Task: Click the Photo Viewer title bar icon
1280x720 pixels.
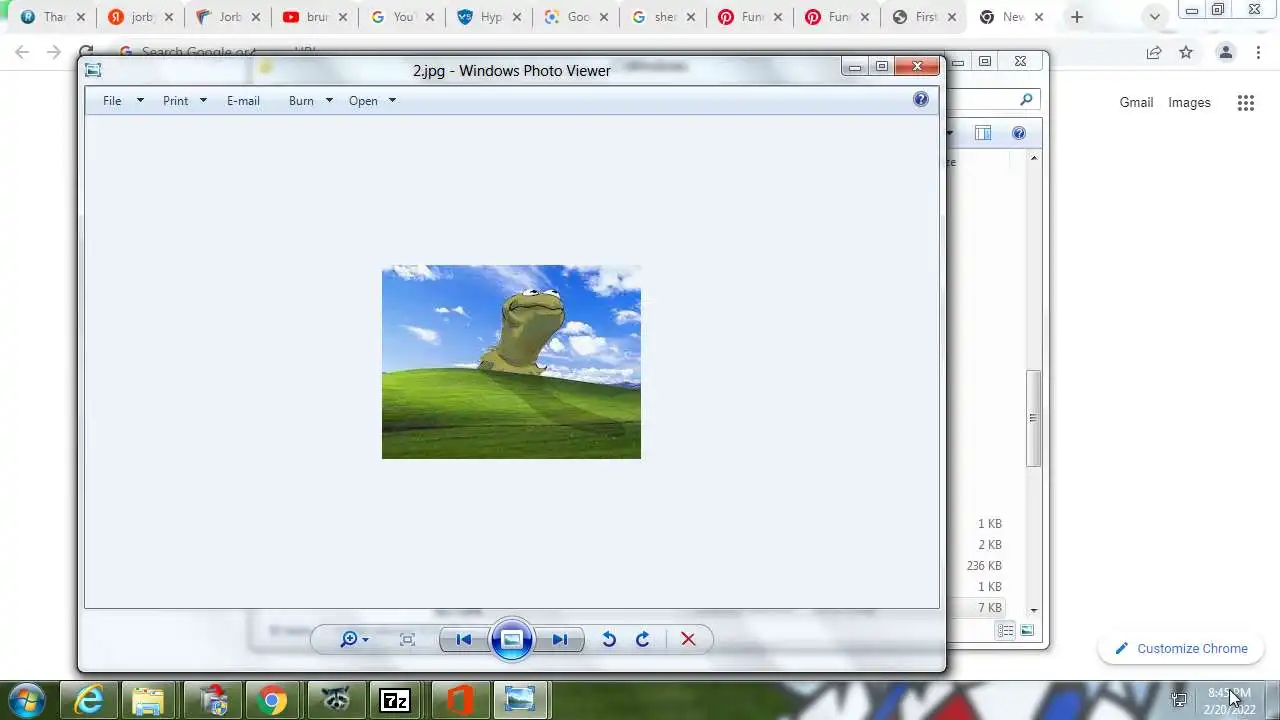Action: click(x=93, y=70)
